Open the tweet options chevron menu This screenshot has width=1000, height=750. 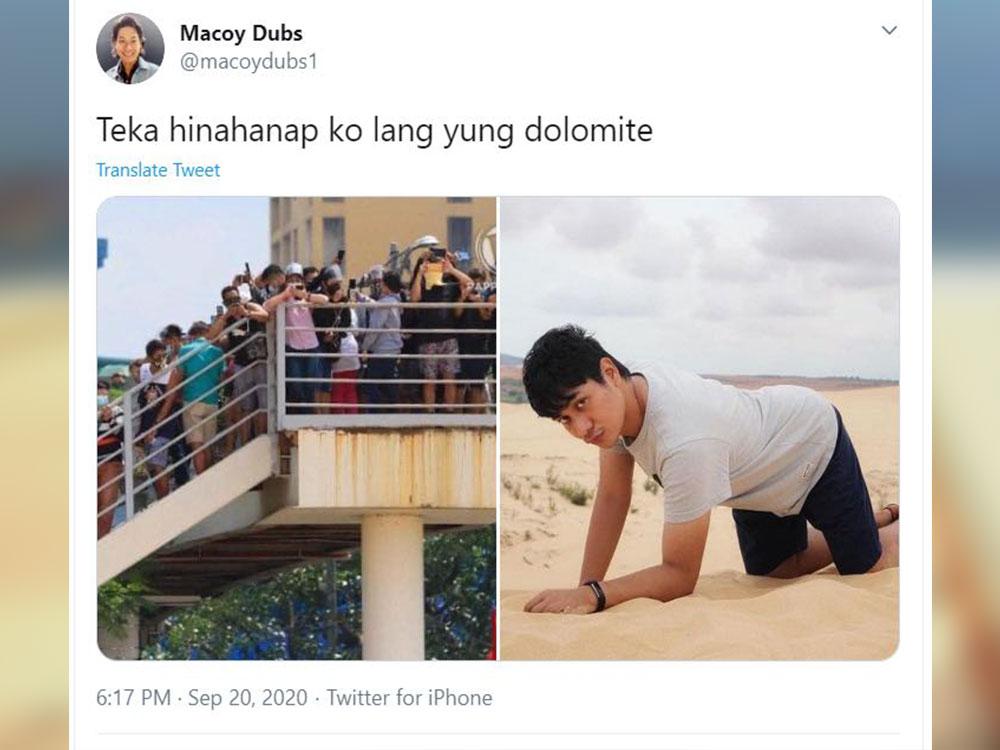(889, 30)
